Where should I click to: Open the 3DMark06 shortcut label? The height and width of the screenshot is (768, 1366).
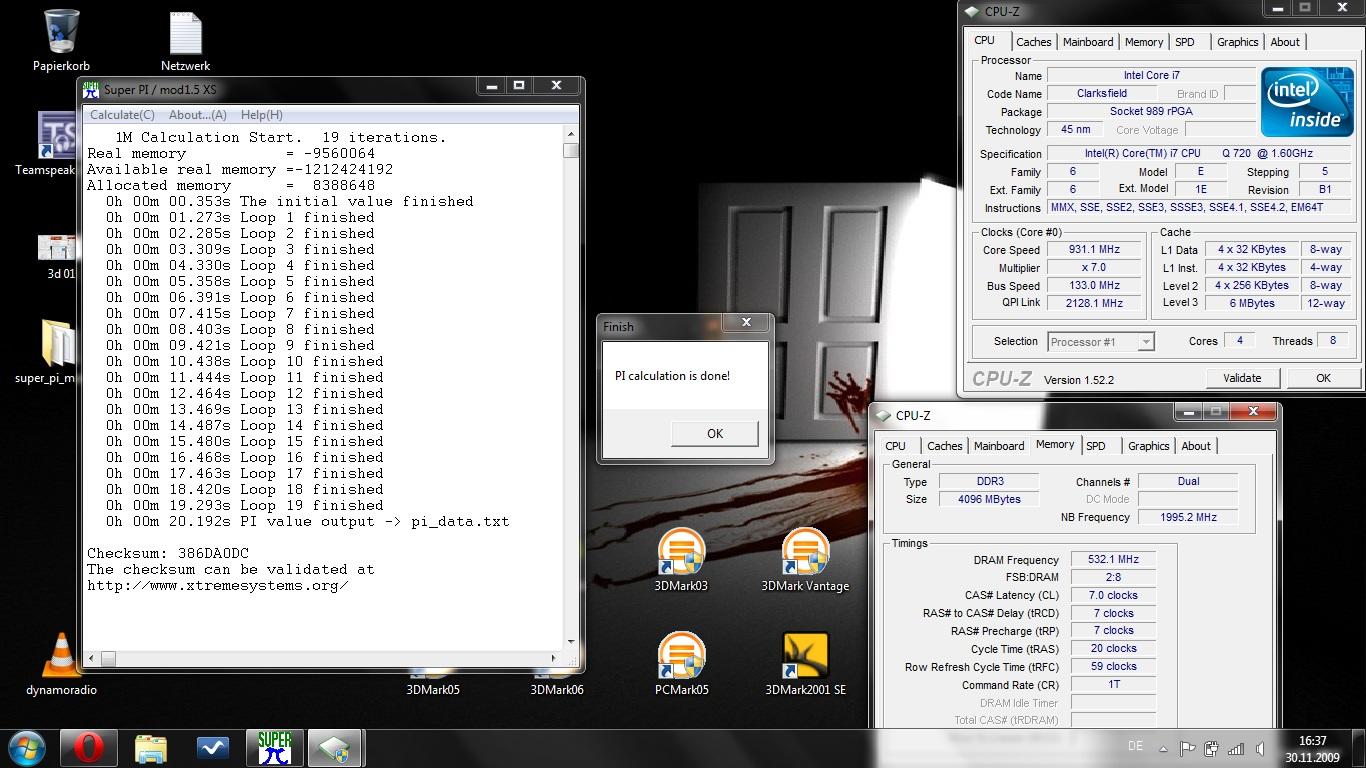point(557,689)
